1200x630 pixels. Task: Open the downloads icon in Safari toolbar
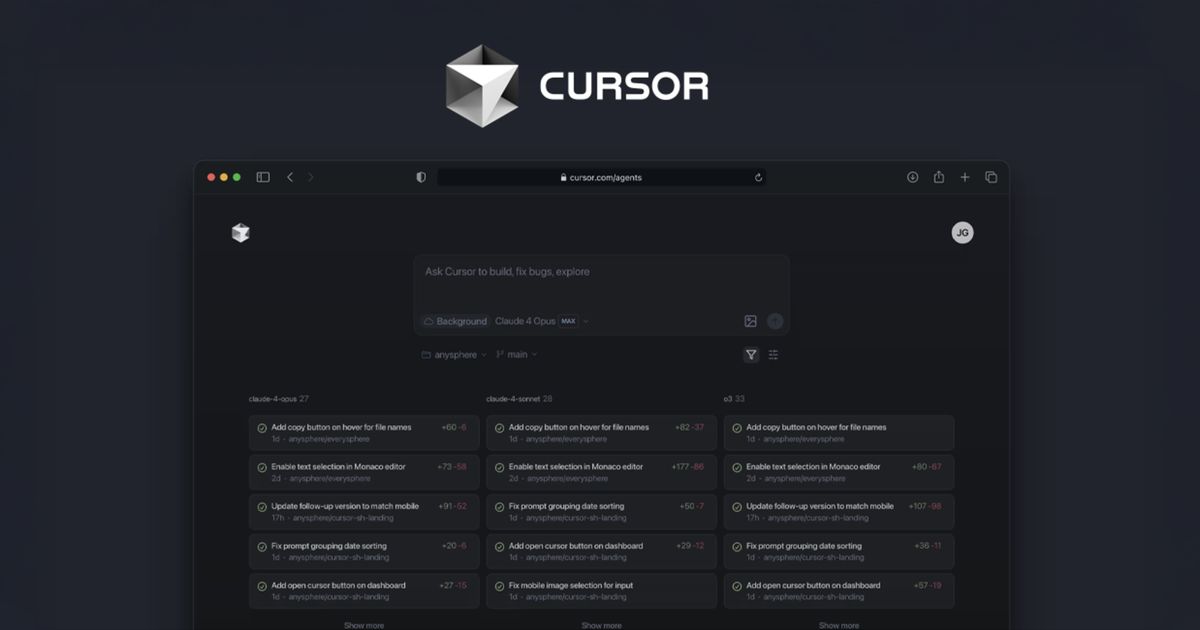pos(913,177)
